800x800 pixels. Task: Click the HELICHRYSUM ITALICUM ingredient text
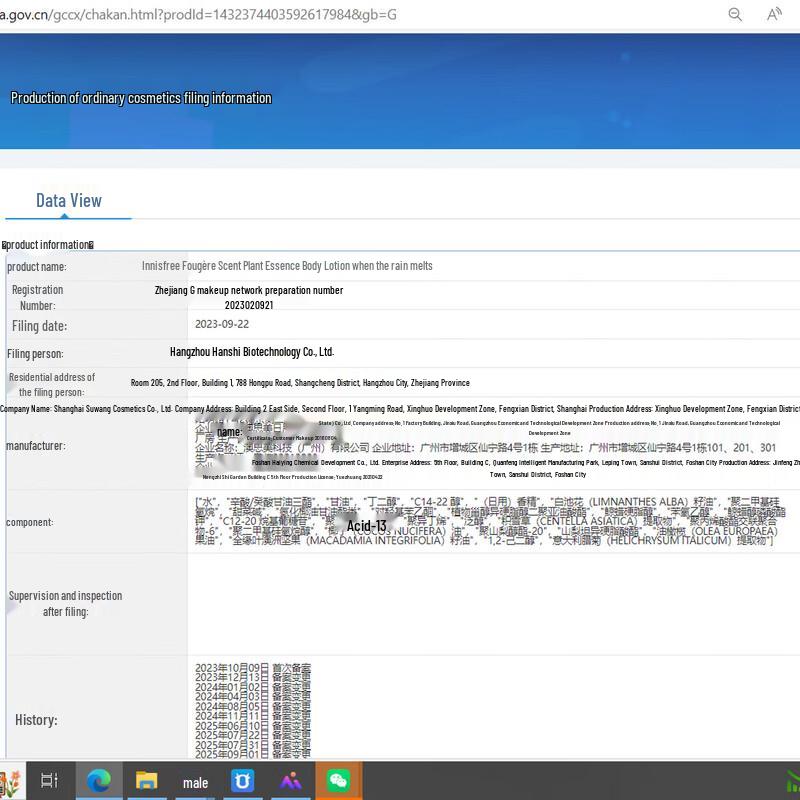point(669,540)
